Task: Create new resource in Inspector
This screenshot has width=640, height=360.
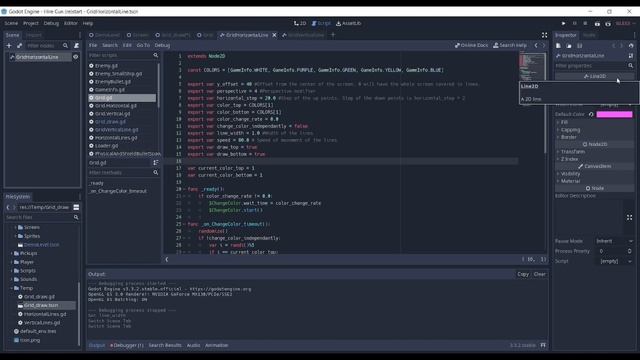Action: [558, 46]
